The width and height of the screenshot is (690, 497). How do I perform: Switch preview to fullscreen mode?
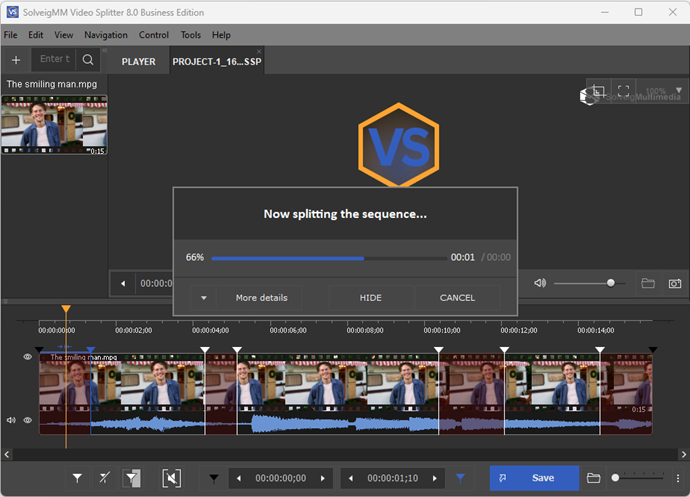[623, 91]
